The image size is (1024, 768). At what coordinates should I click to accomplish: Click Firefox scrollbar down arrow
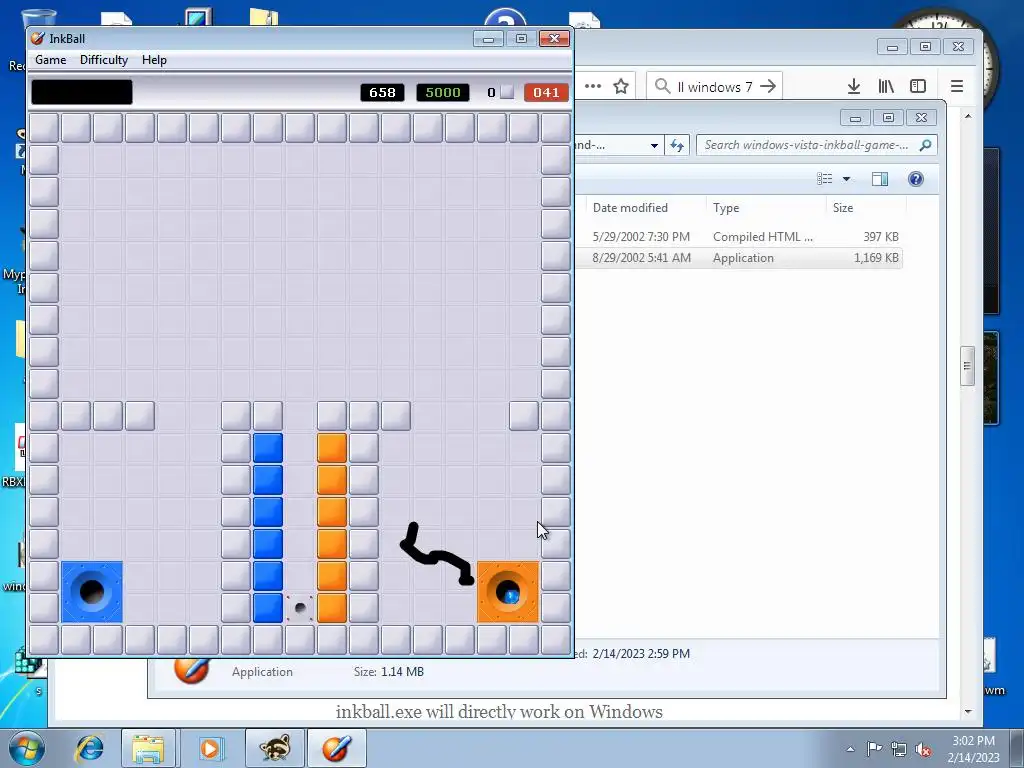click(968, 711)
